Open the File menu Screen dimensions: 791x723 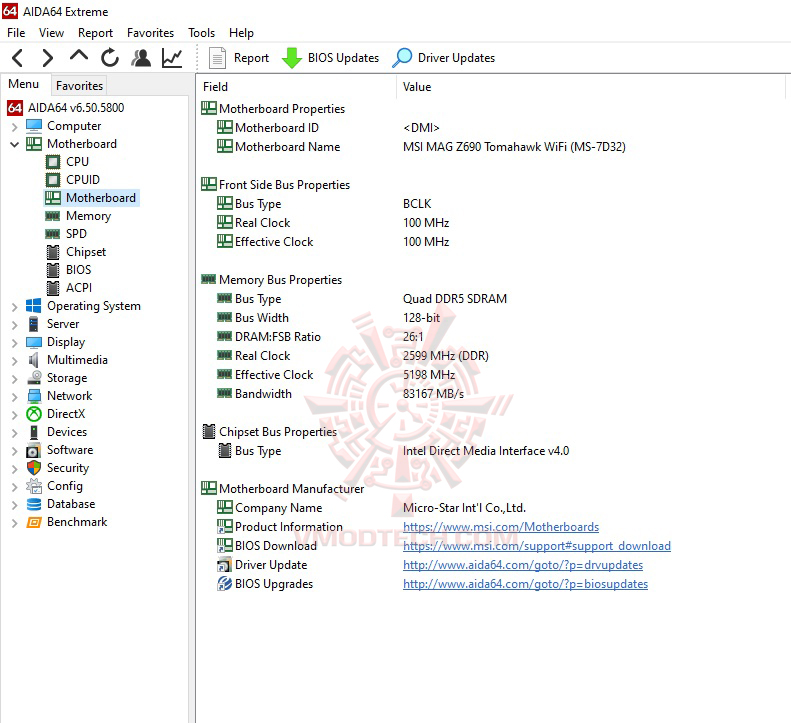[16, 33]
